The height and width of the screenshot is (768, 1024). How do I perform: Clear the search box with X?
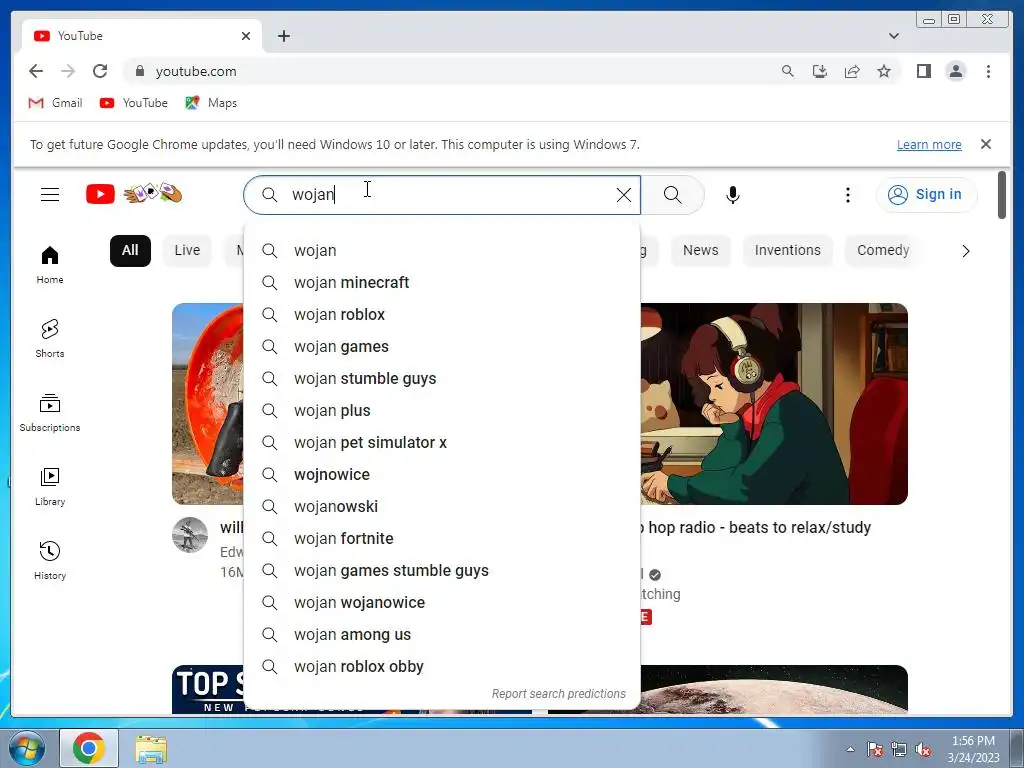click(x=624, y=195)
